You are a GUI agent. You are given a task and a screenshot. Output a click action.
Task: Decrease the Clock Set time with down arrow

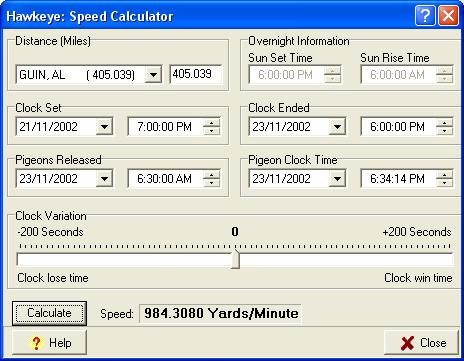(211, 131)
